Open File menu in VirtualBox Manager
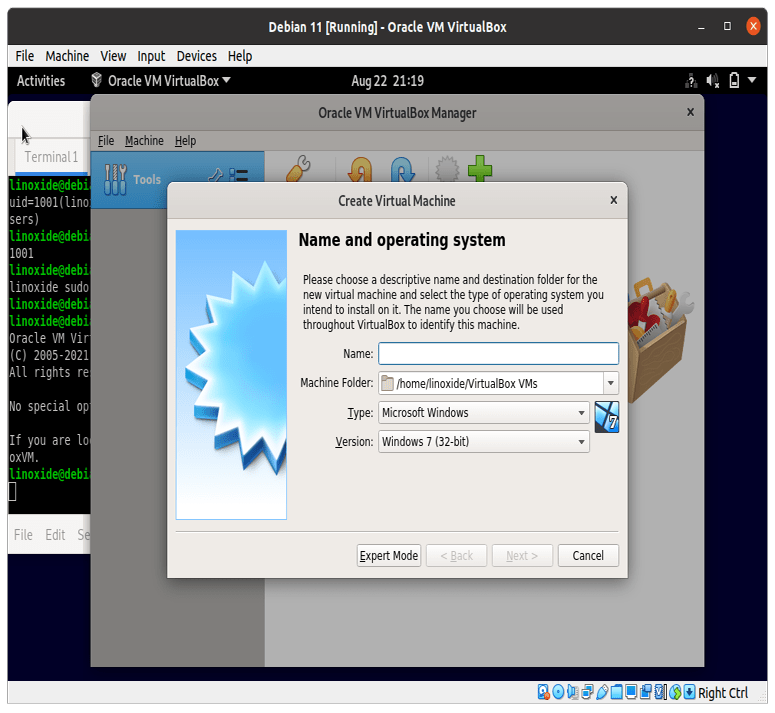This screenshot has height=713, width=775. coord(106,141)
